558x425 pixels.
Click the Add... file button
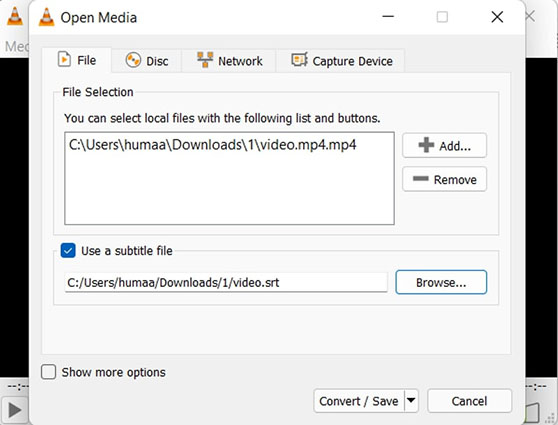444,145
